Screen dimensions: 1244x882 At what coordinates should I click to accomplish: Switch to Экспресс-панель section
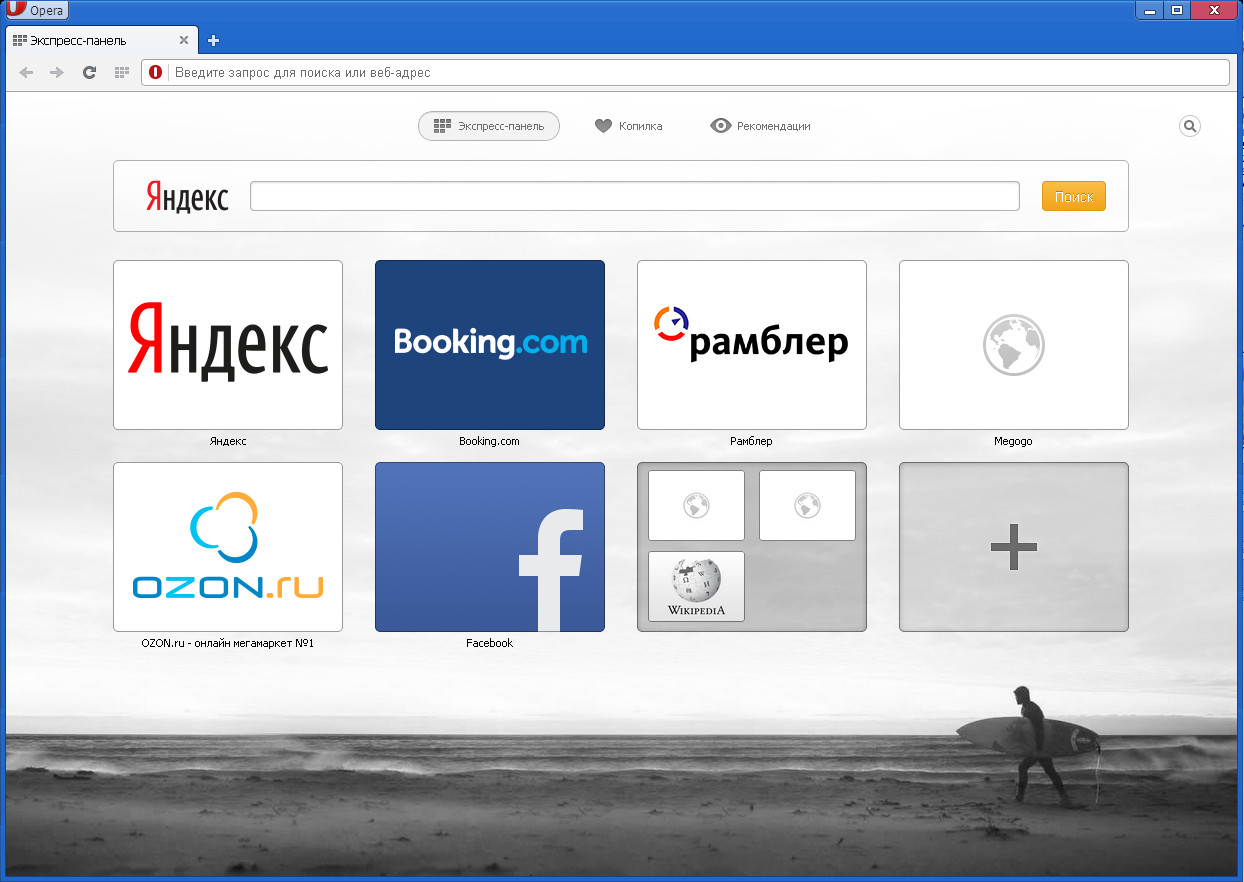pyautogui.click(x=489, y=126)
